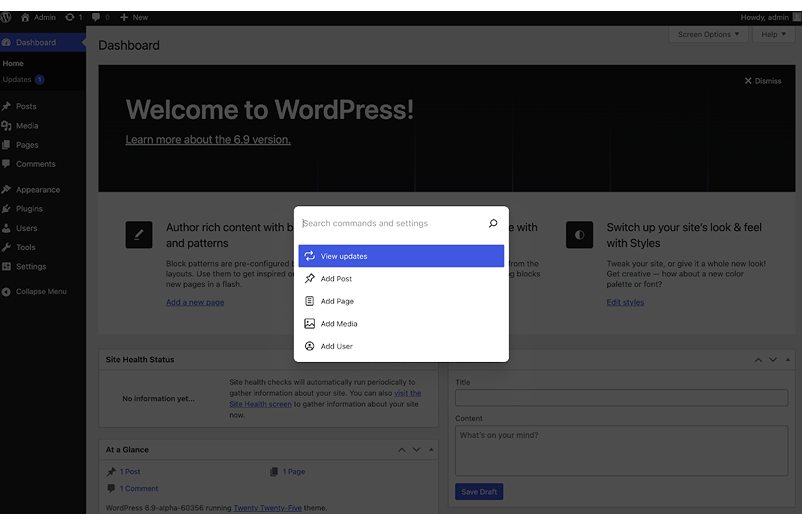This screenshot has width=802, height=526.
Task: Follow the Edit styles link
Action: (625, 302)
